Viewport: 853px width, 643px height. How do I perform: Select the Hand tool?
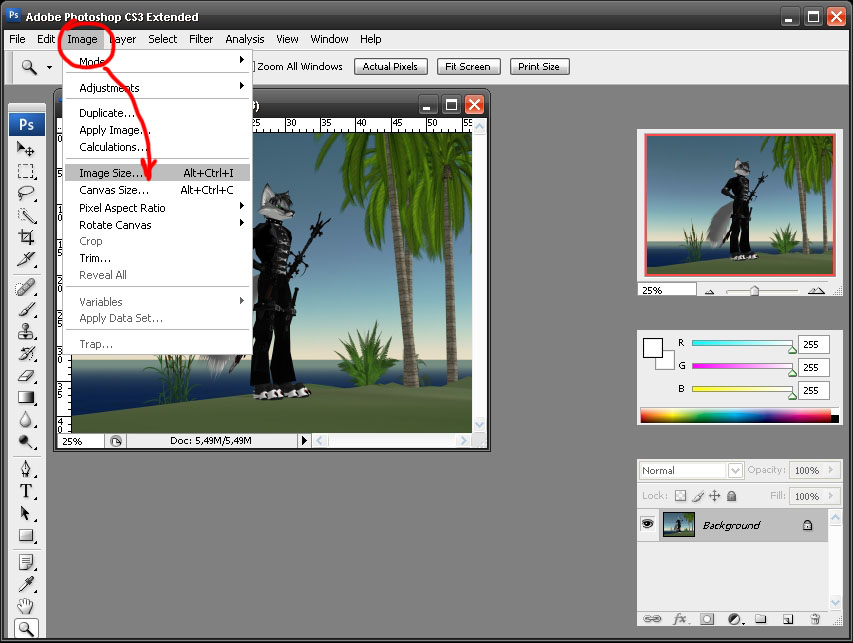click(27, 605)
